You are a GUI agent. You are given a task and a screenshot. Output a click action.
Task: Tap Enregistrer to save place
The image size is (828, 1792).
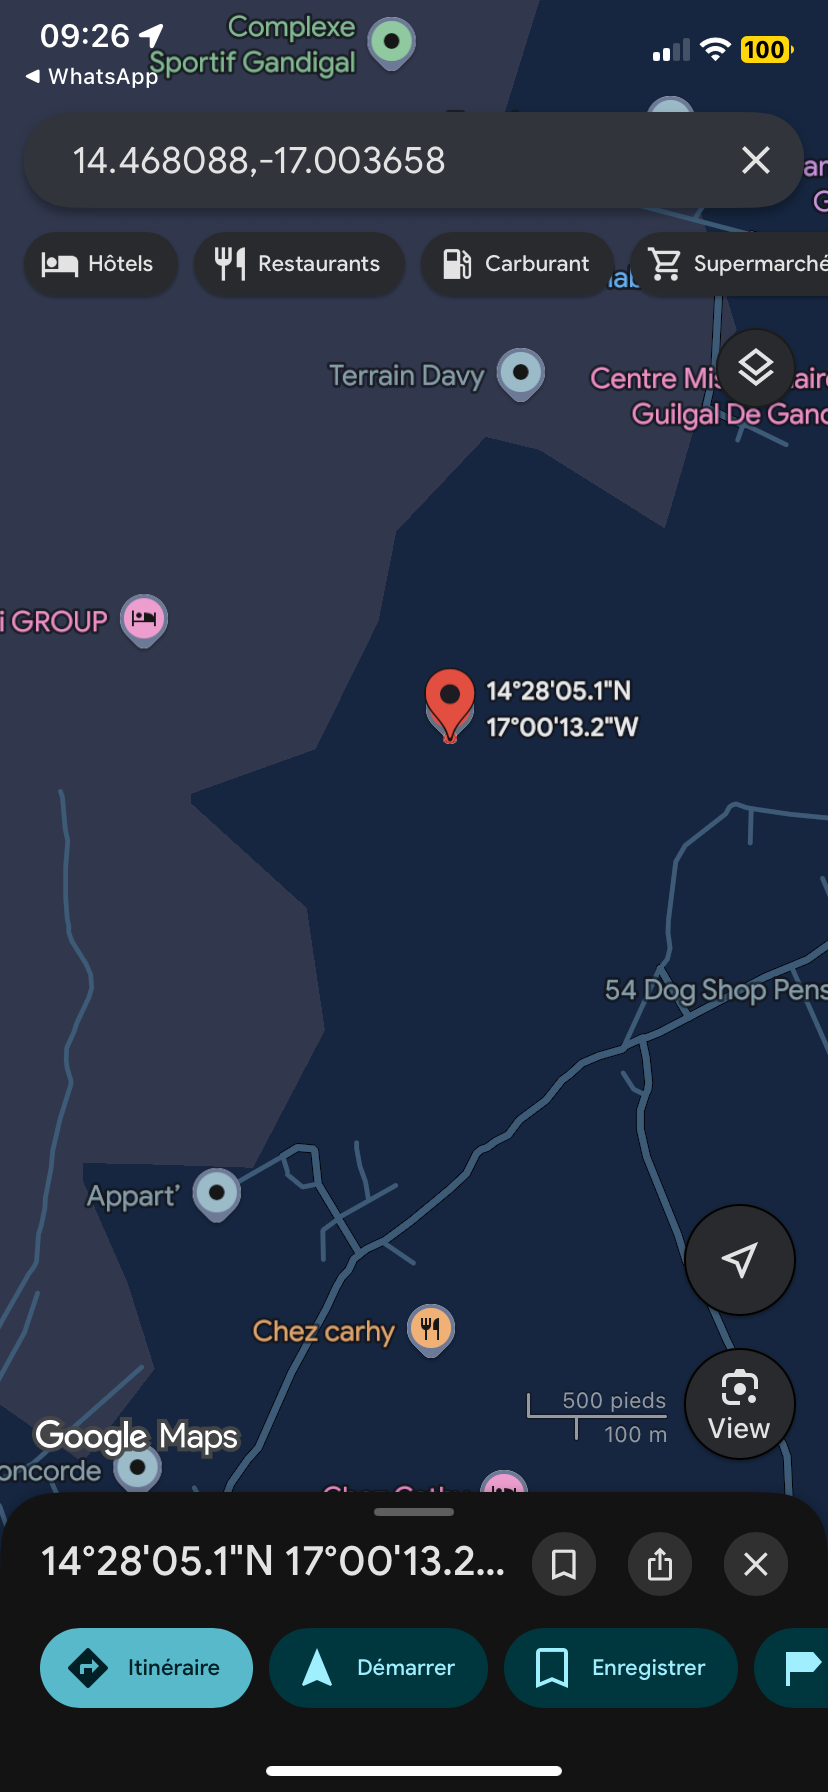(x=621, y=1668)
